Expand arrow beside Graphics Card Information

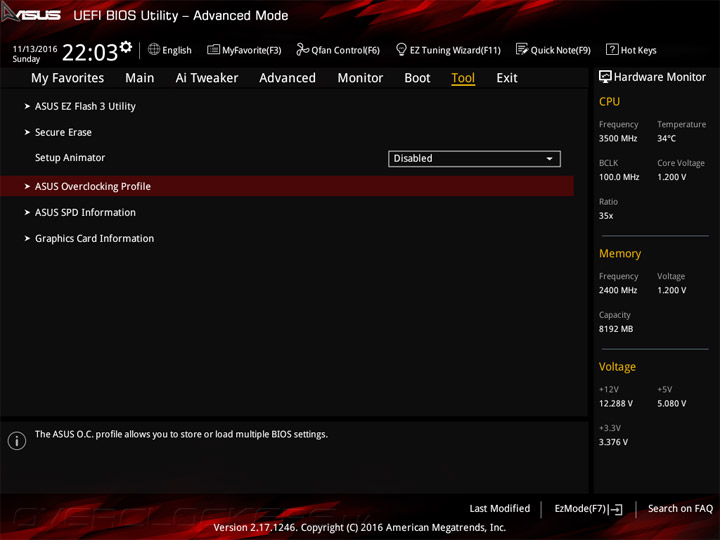tap(27, 238)
